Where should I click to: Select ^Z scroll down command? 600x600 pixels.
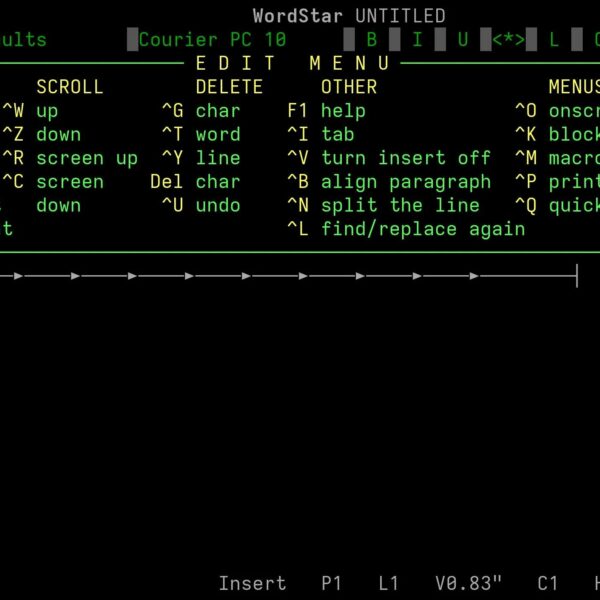pos(42,134)
